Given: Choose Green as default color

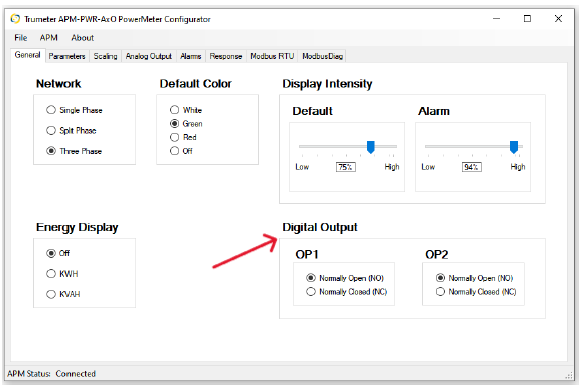Looking at the screenshot, I should 186,124.
